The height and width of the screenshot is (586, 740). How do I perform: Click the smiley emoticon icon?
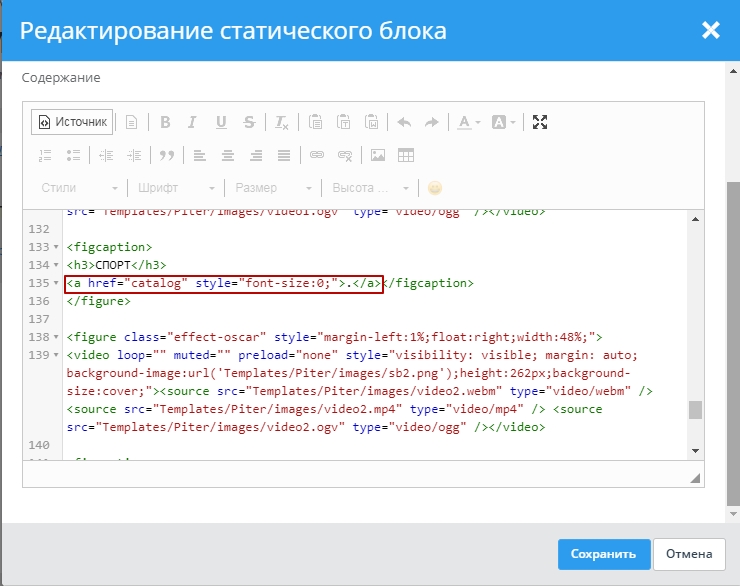435,188
